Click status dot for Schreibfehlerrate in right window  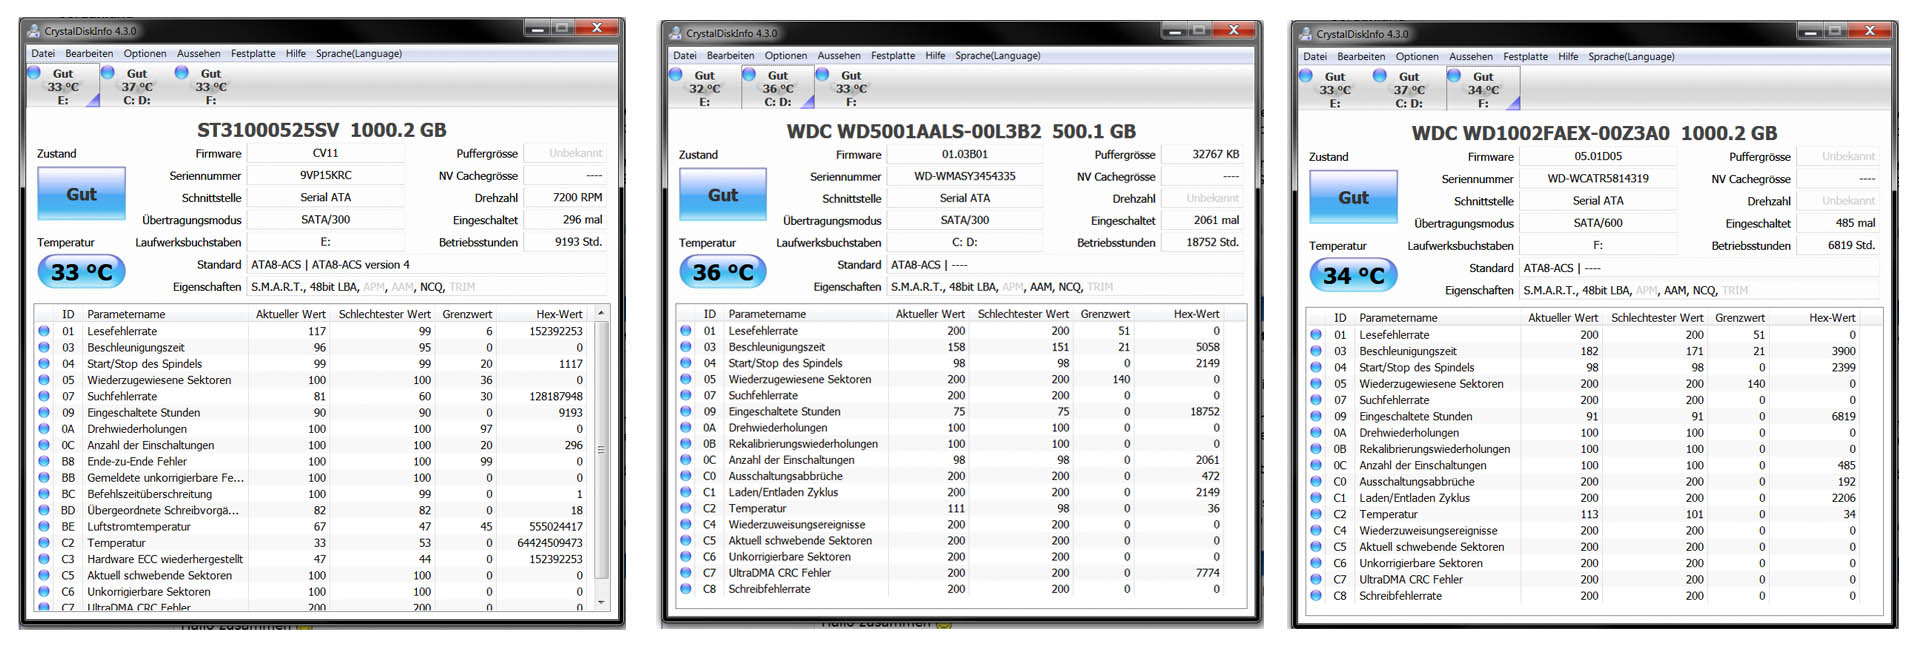[x=1316, y=595]
